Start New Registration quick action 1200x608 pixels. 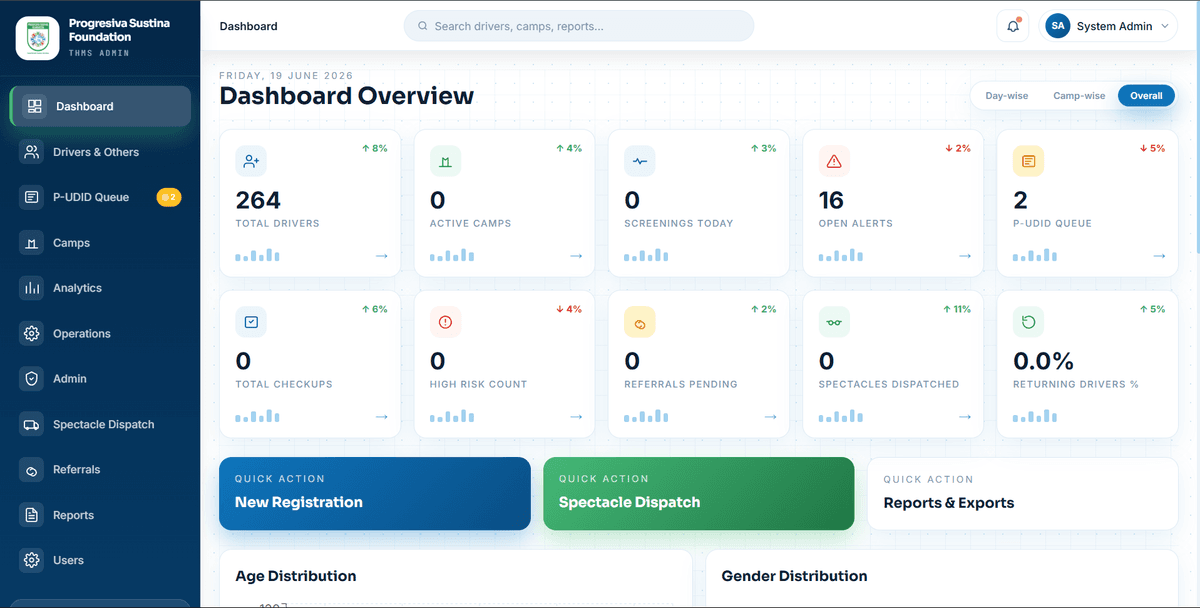(x=375, y=493)
